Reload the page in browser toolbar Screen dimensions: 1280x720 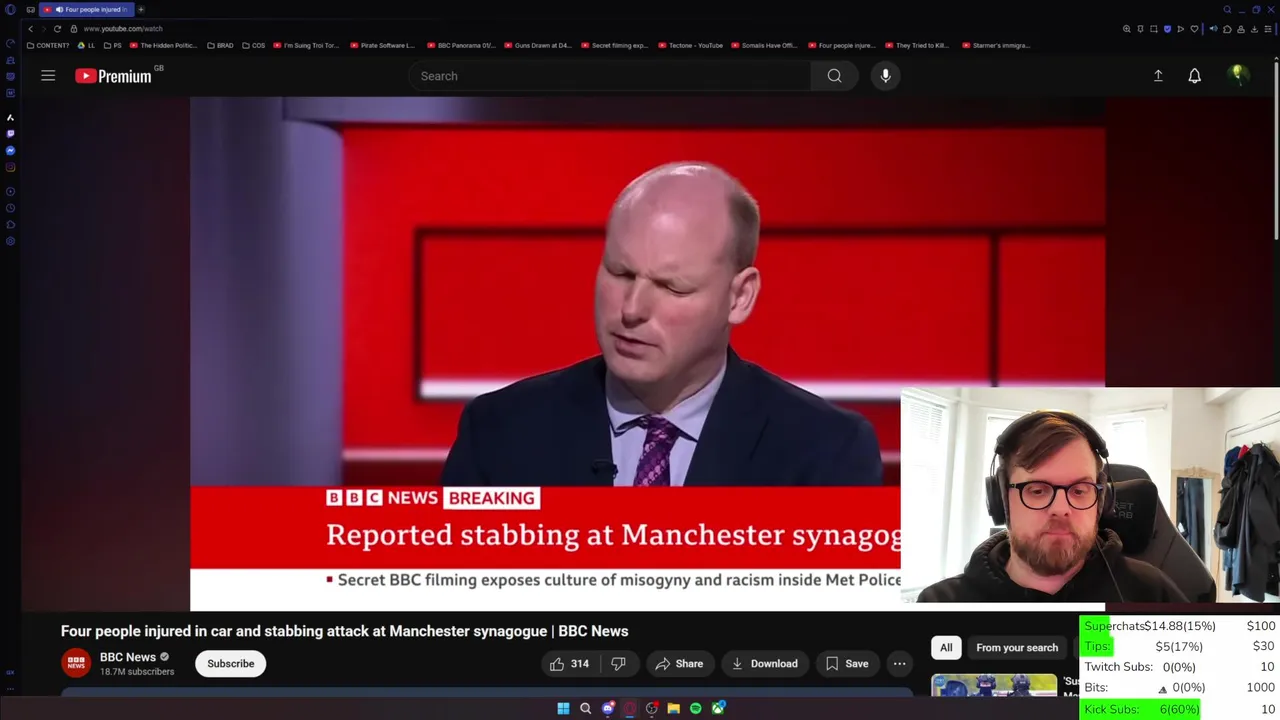point(57,29)
